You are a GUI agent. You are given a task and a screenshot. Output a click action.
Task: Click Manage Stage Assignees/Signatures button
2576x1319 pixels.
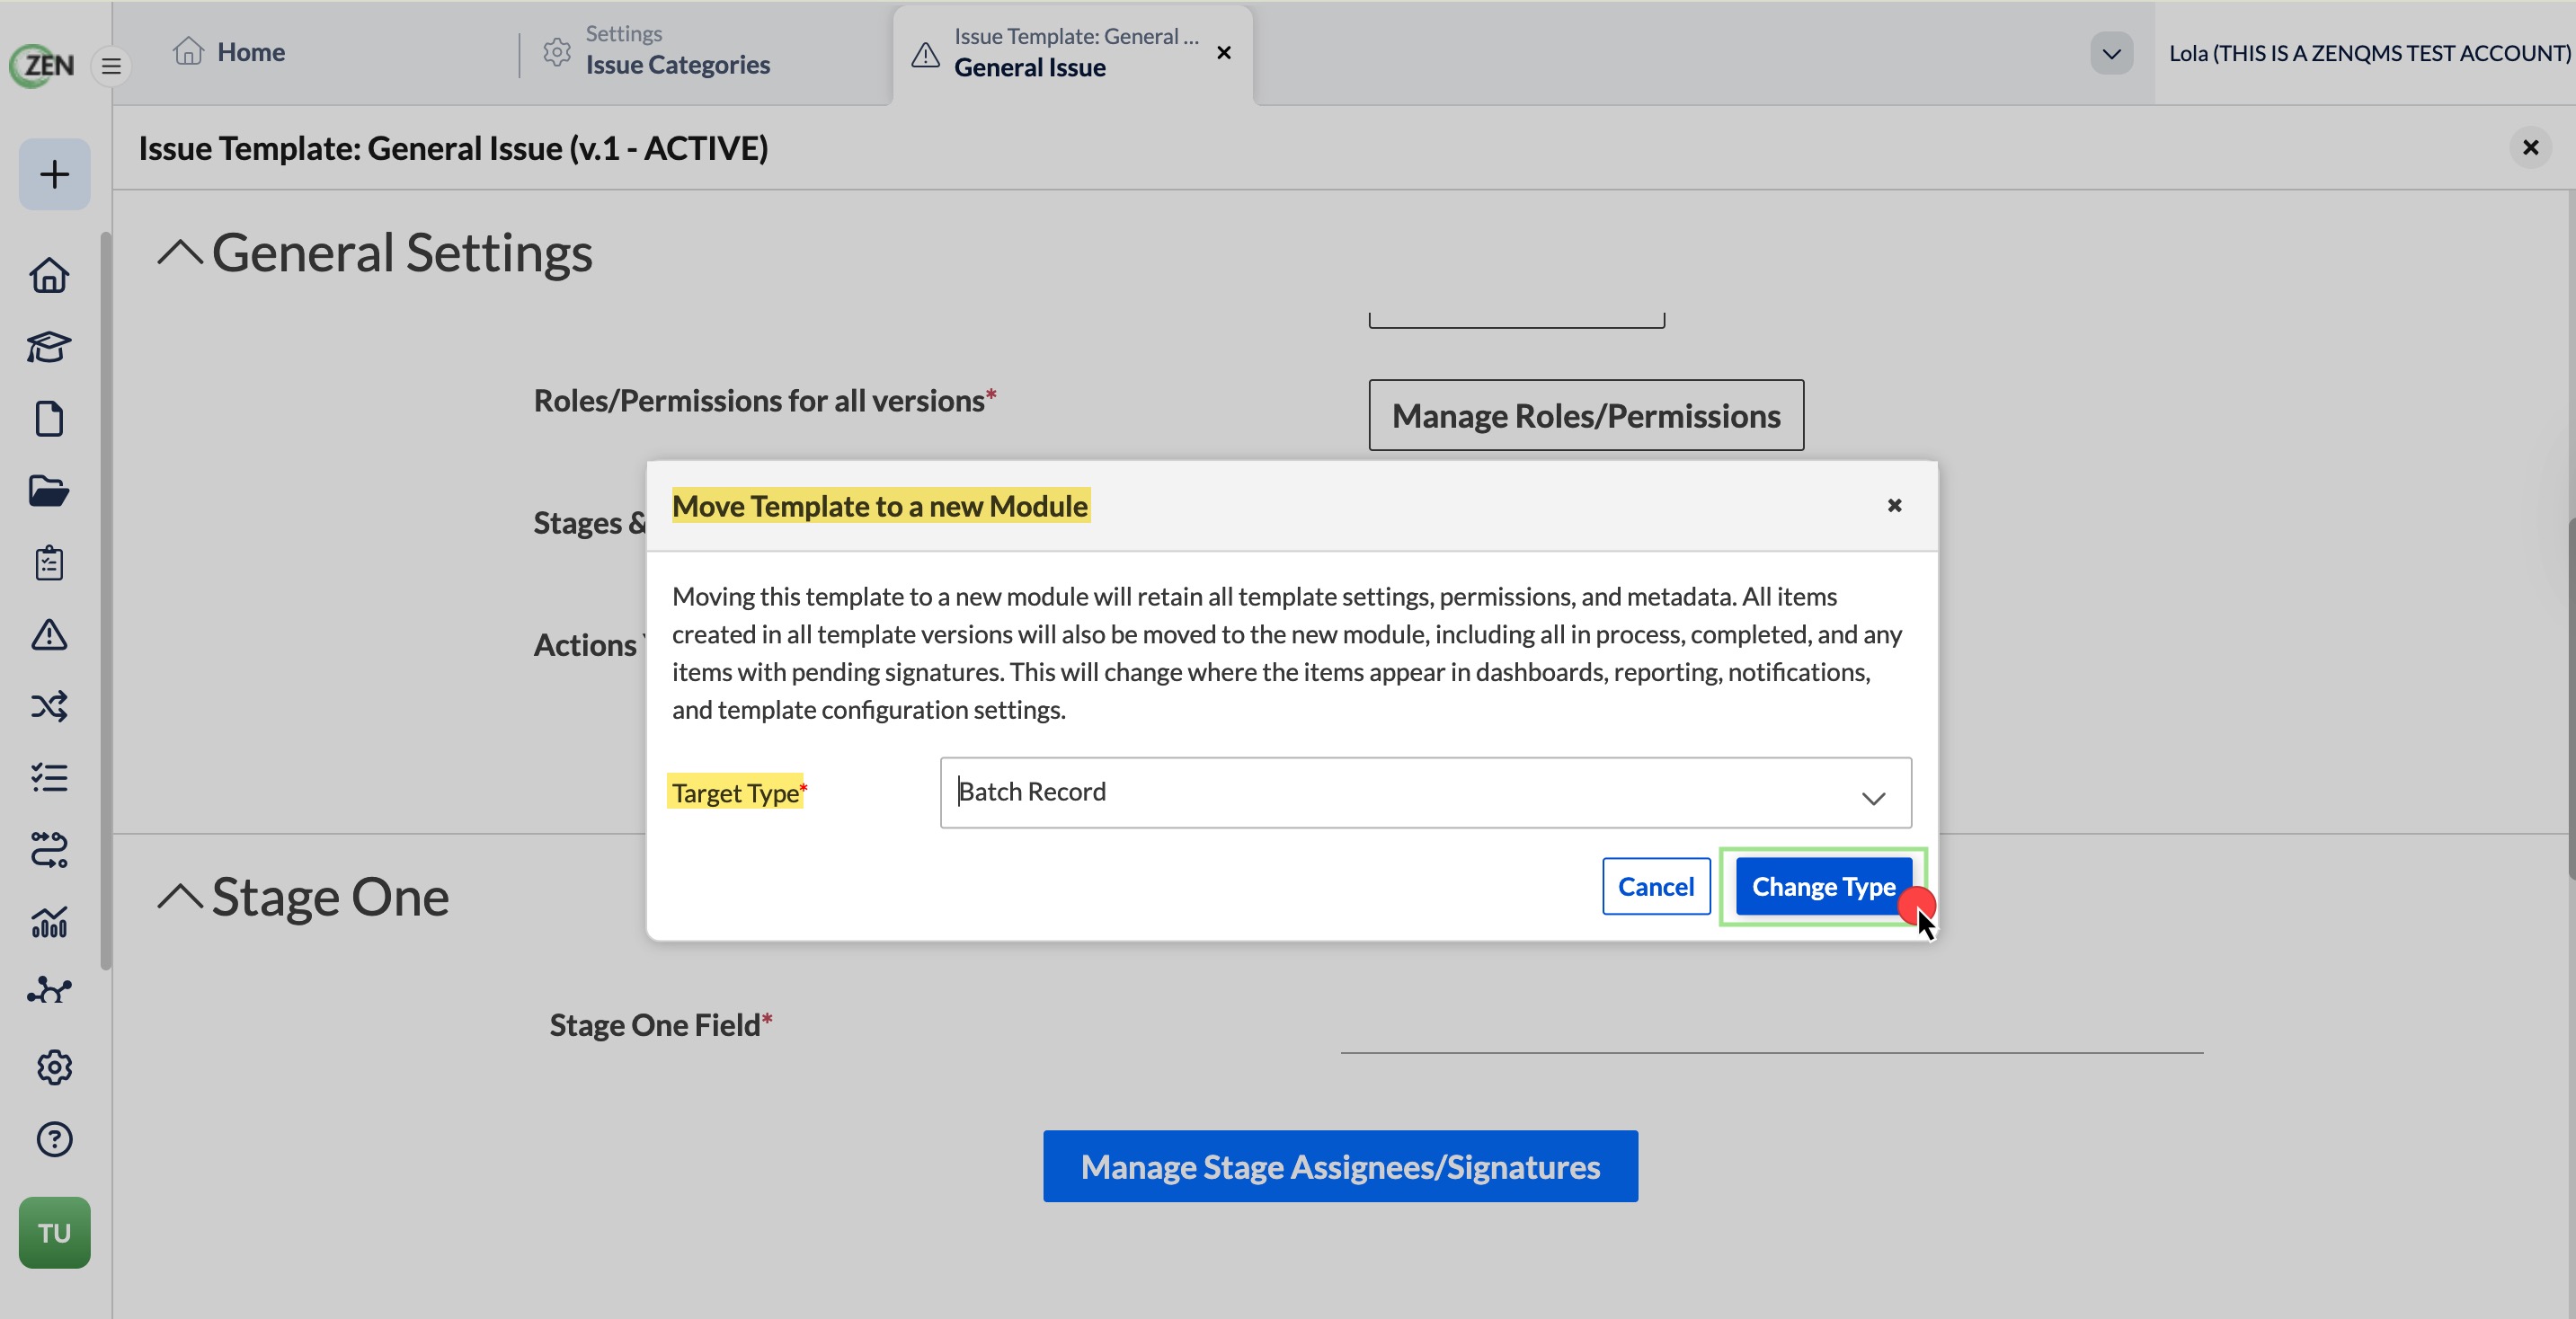point(1339,1166)
